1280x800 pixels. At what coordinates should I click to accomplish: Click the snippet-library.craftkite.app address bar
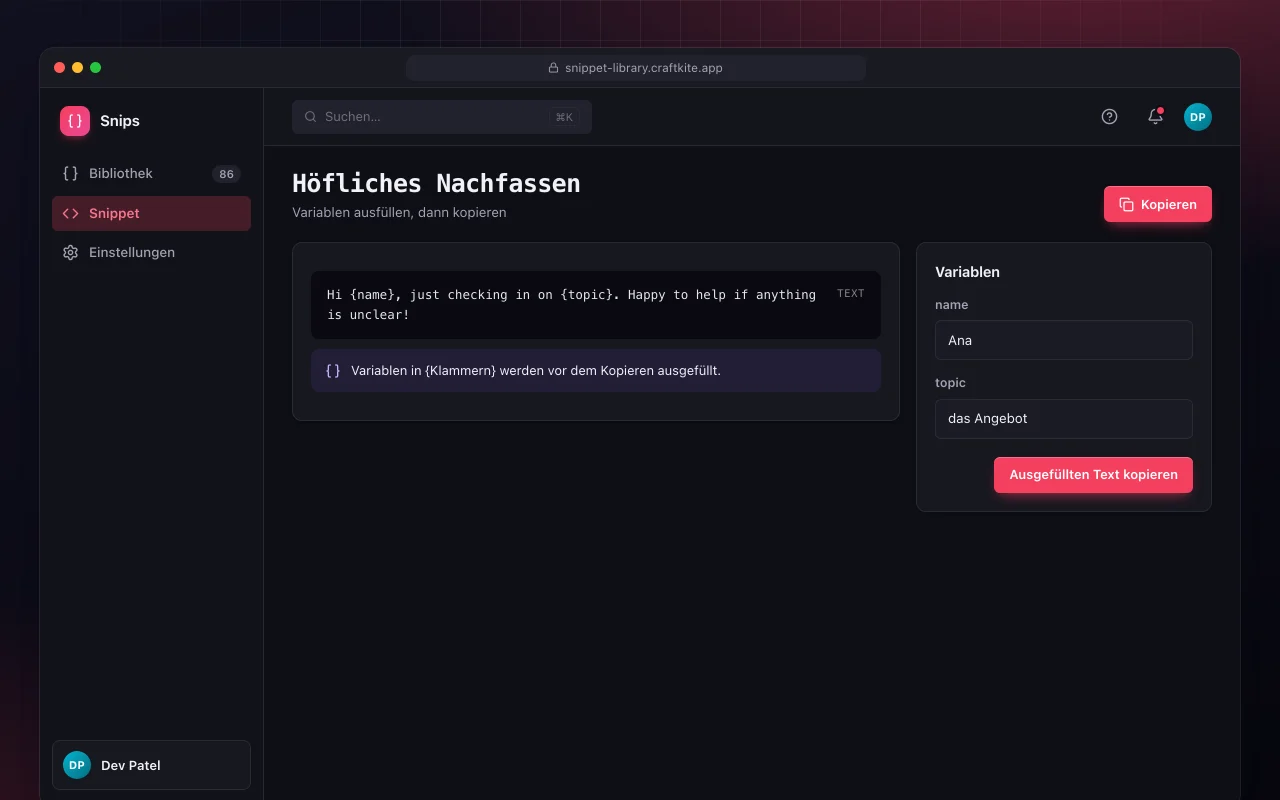(x=636, y=68)
